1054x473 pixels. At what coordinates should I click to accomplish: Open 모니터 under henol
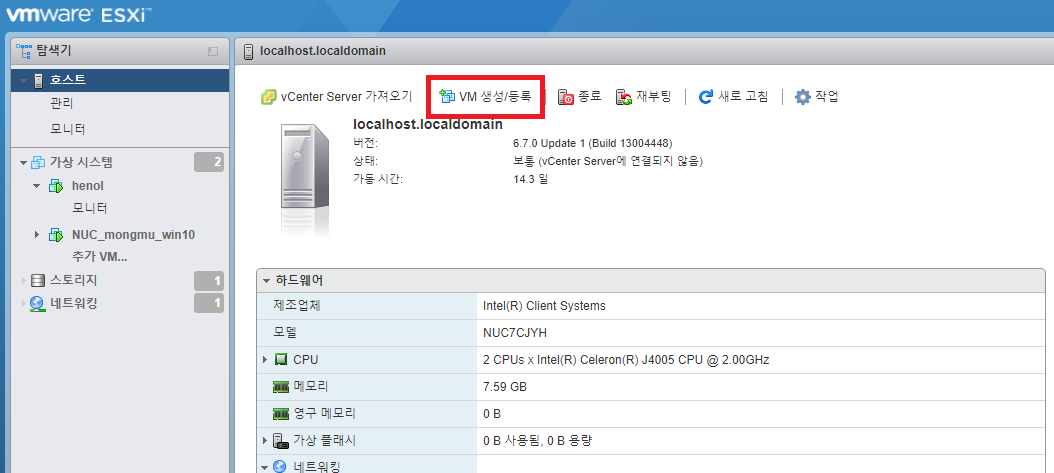90,209
